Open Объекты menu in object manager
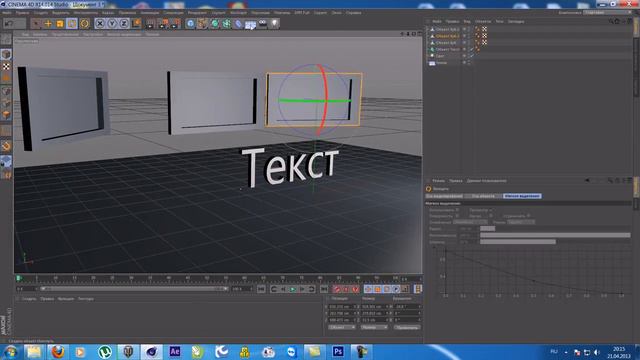The width and height of the screenshot is (640, 360). tap(483, 21)
